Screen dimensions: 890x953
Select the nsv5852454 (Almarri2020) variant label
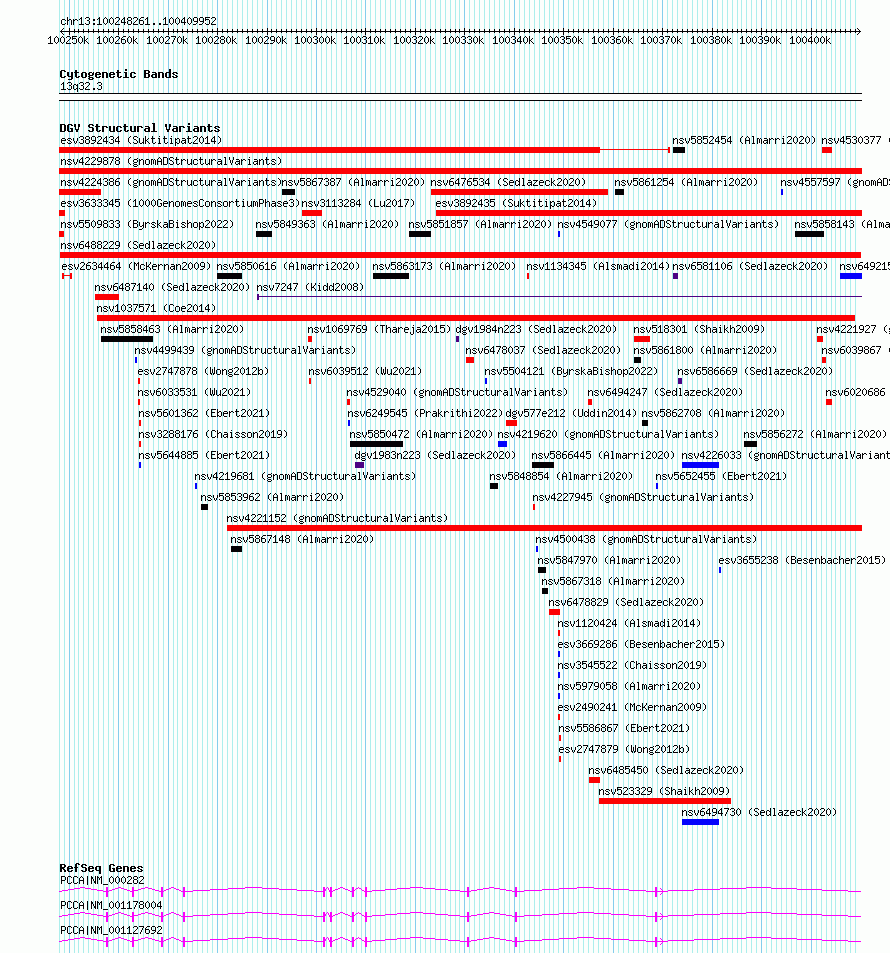point(744,140)
